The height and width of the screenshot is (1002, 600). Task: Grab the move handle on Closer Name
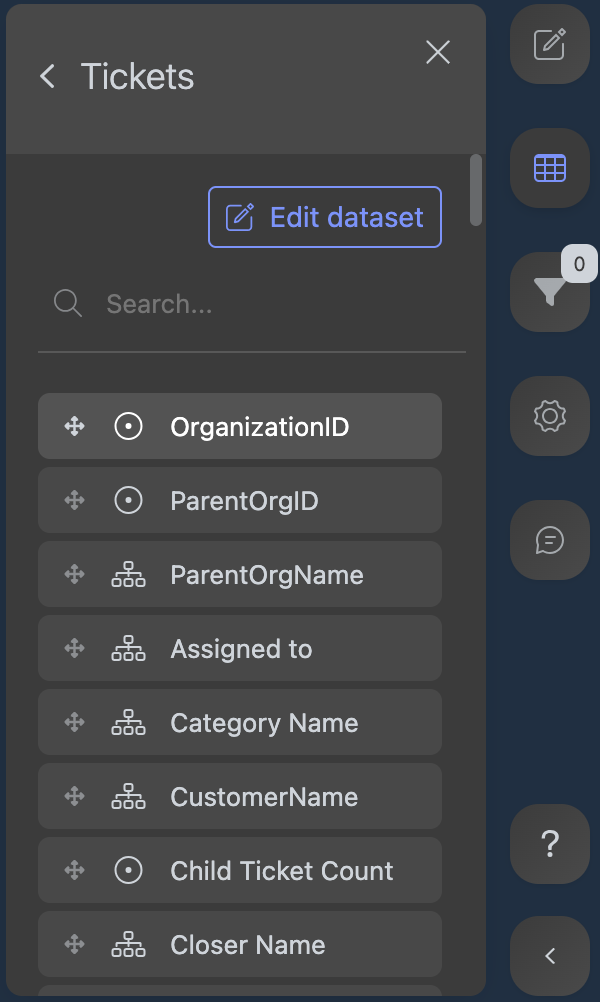pyautogui.click(x=75, y=944)
